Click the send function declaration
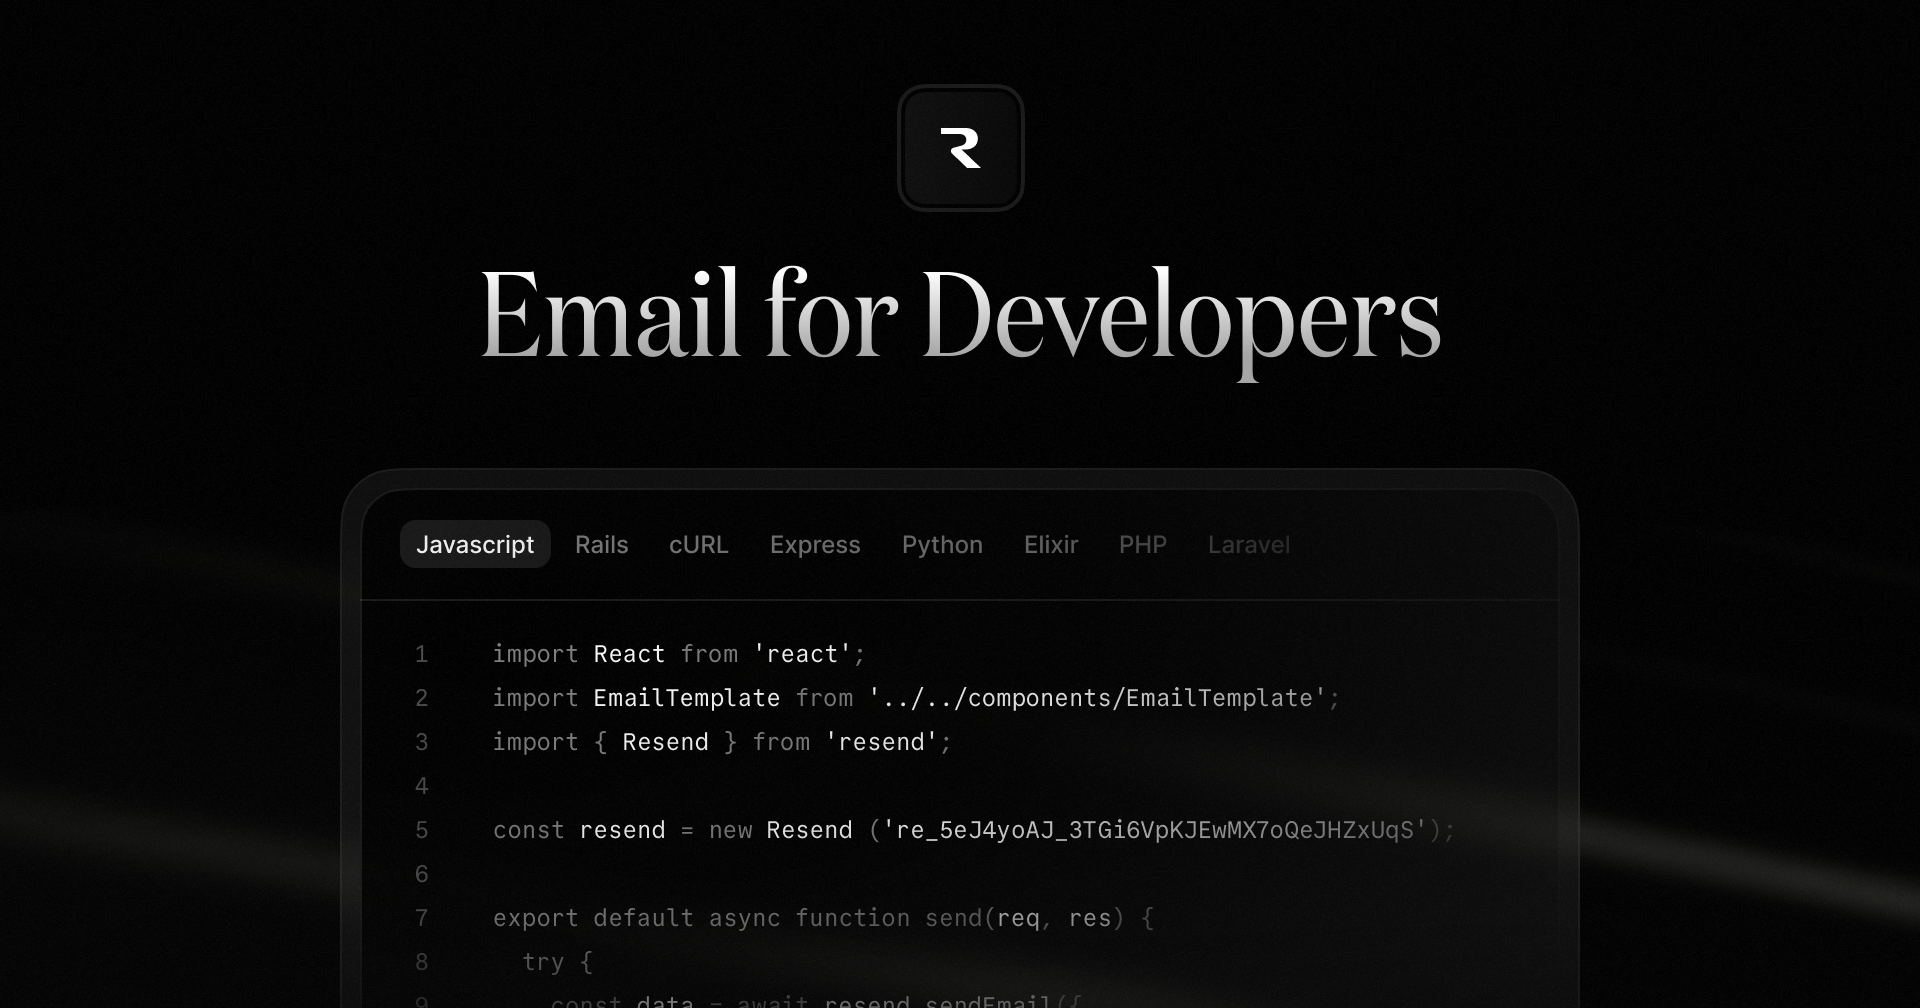 (822, 917)
